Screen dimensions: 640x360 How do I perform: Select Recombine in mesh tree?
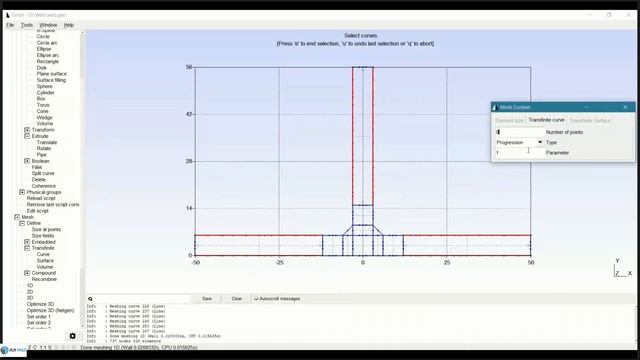[44, 279]
